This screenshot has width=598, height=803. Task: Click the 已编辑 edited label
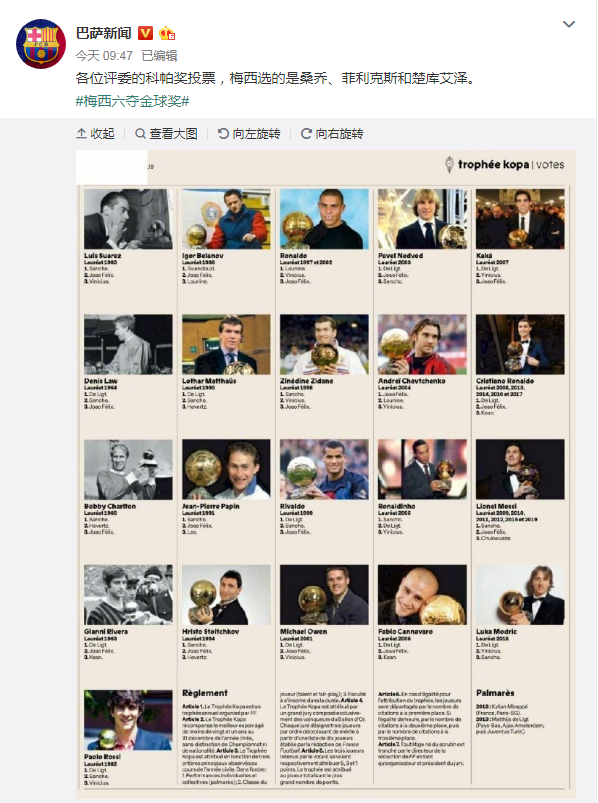click(159, 55)
